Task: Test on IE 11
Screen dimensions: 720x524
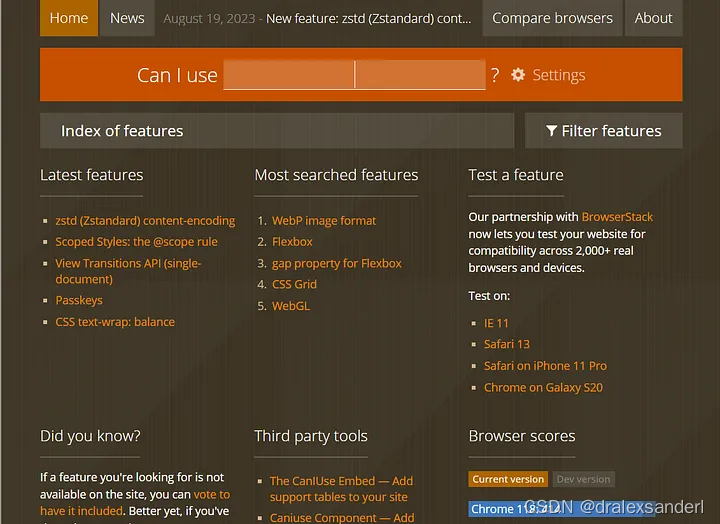Action: pyautogui.click(x=496, y=323)
